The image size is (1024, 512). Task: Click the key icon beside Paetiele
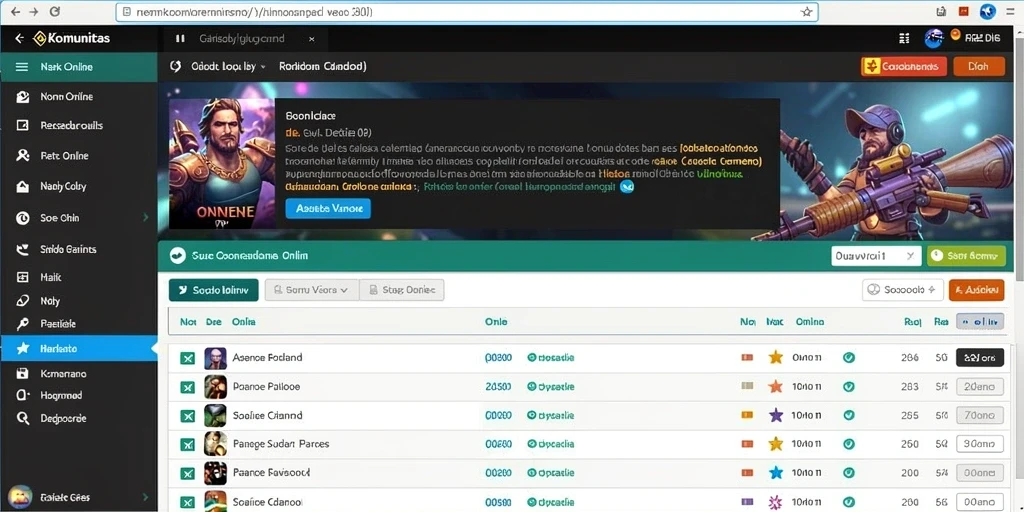[23, 324]
